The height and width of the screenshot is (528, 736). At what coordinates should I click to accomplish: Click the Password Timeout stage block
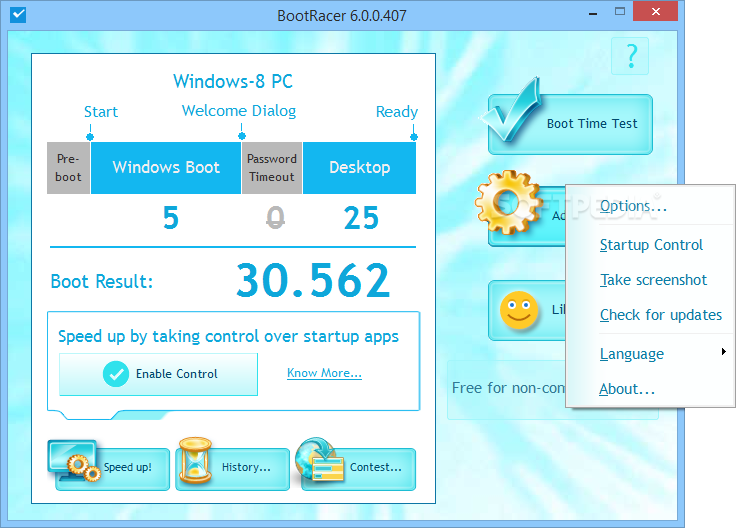click(x=272, y=168)
